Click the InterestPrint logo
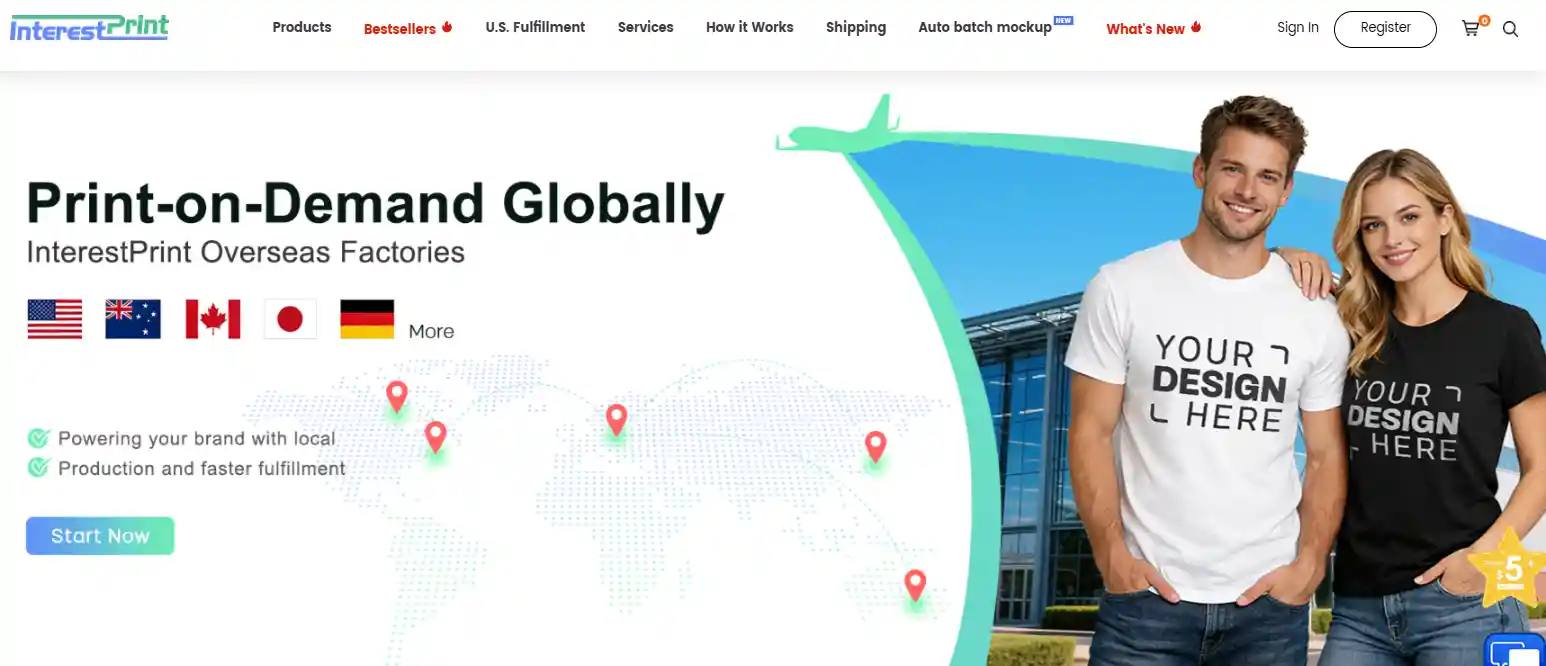 coord(89,27)
